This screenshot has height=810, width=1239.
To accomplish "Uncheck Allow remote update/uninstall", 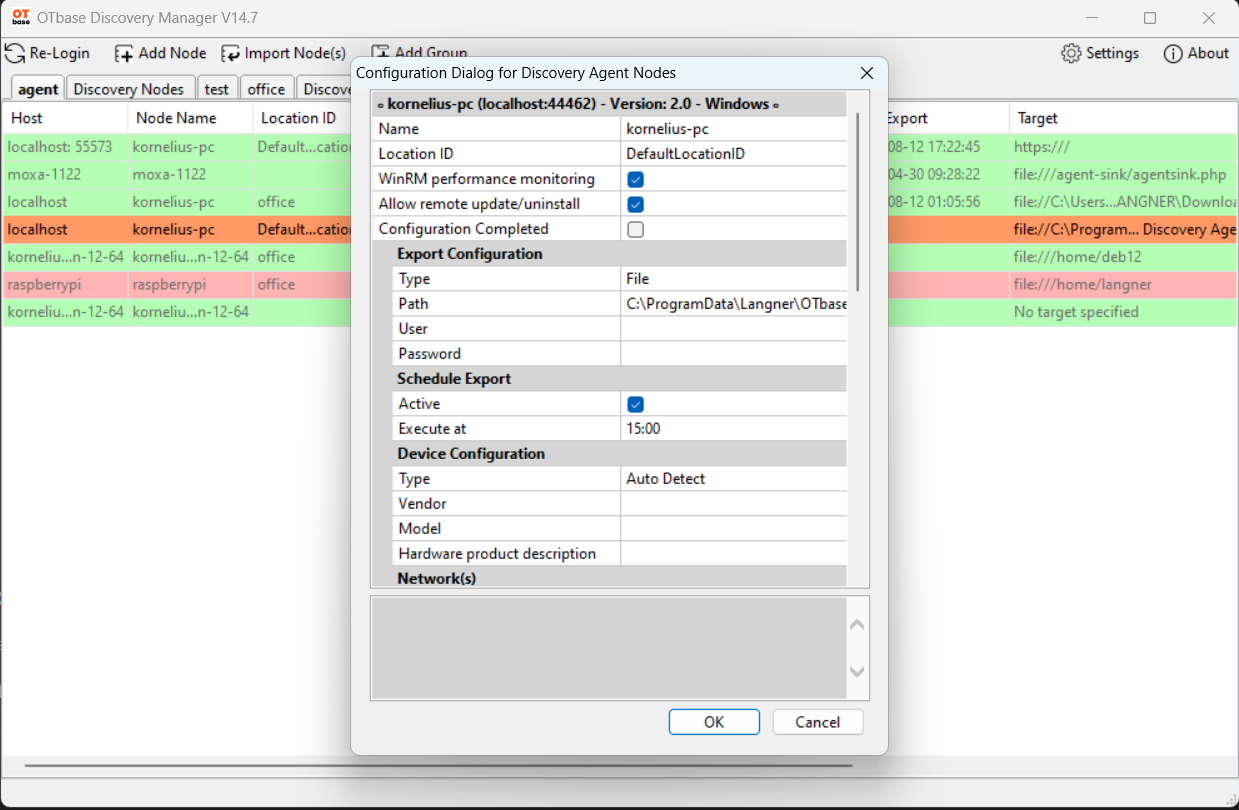I will tap(635, 204).
